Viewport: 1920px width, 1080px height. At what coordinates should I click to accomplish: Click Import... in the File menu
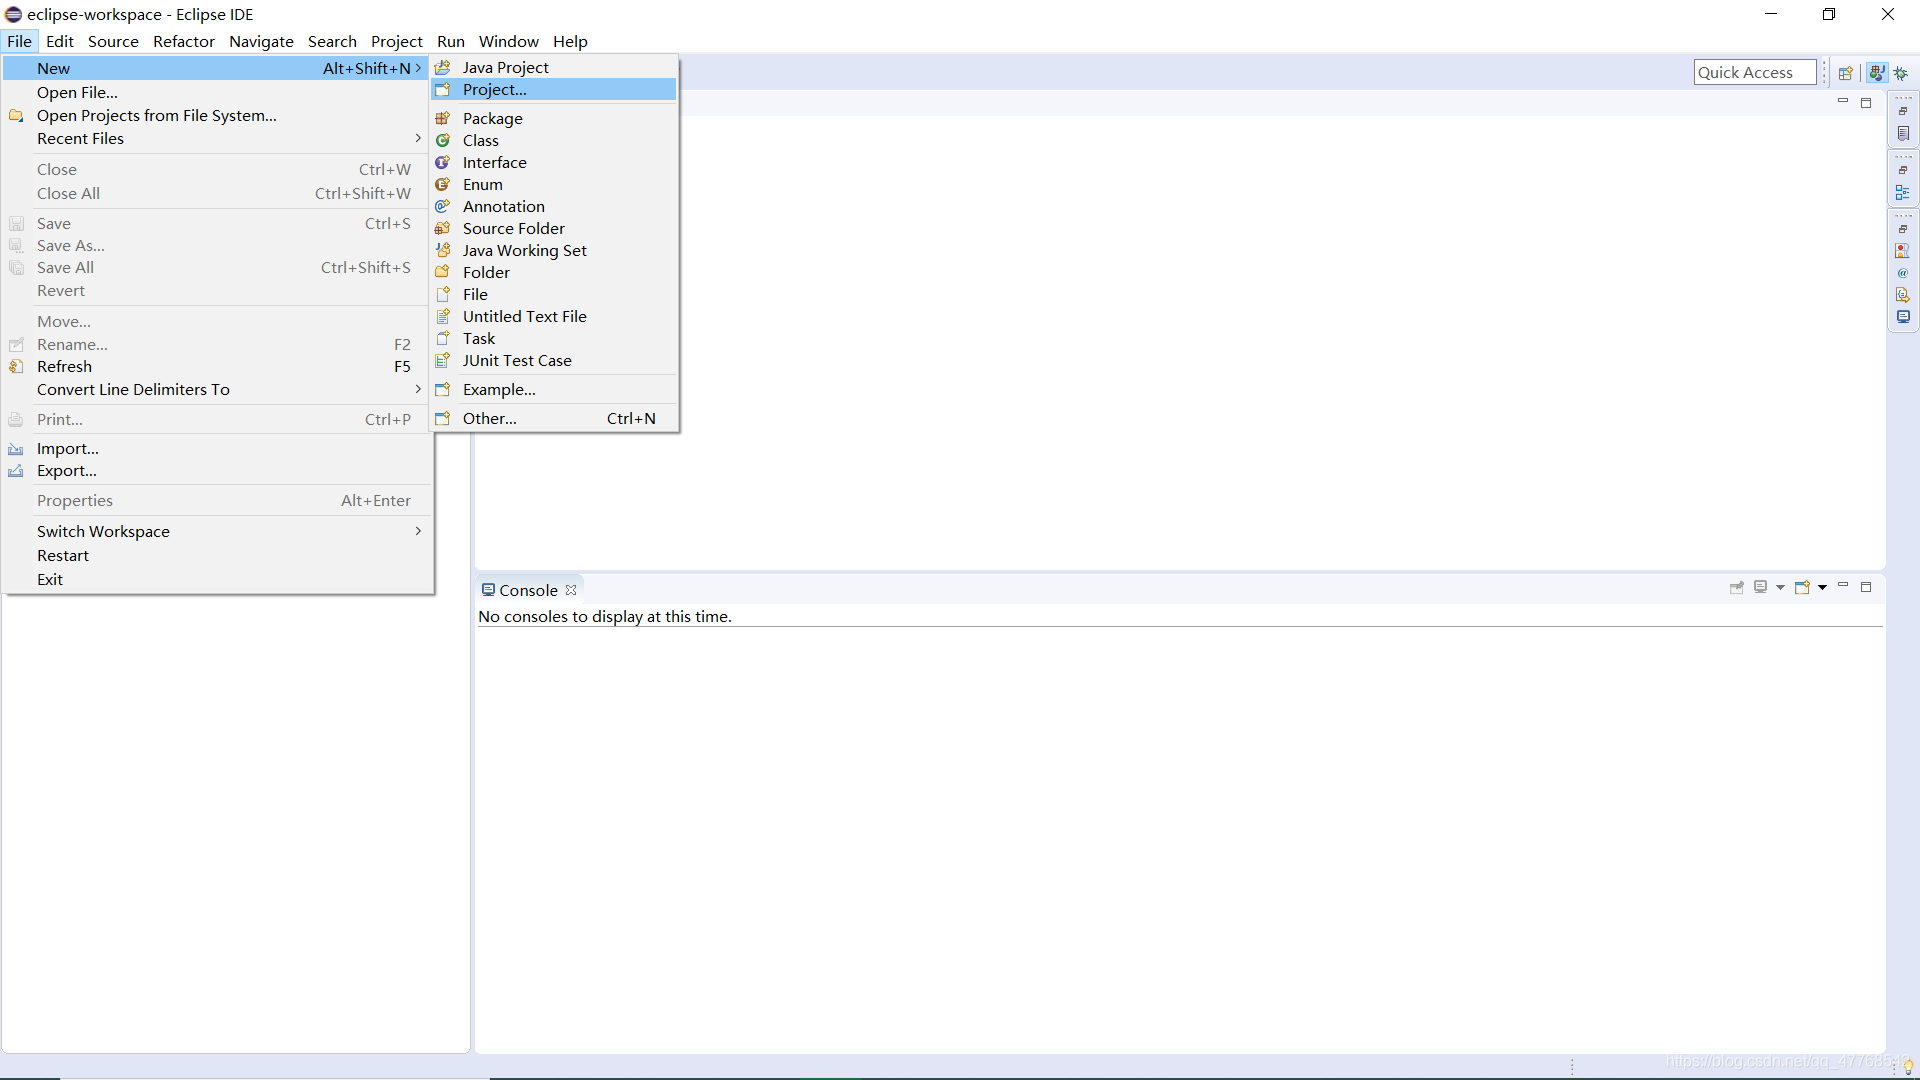click(x=68, y=449)
